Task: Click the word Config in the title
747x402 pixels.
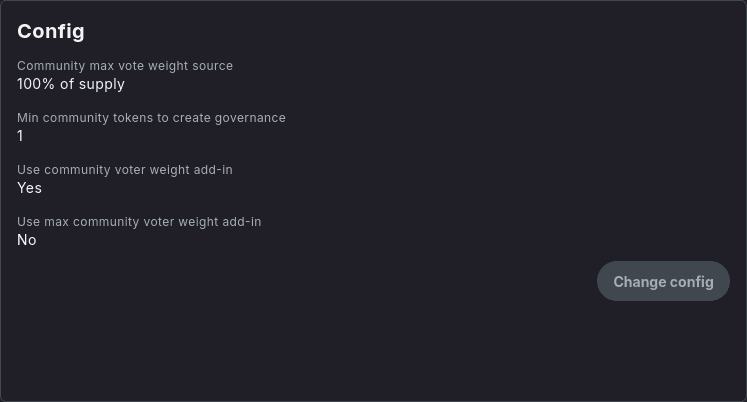Action: click(x=51, y=31)
